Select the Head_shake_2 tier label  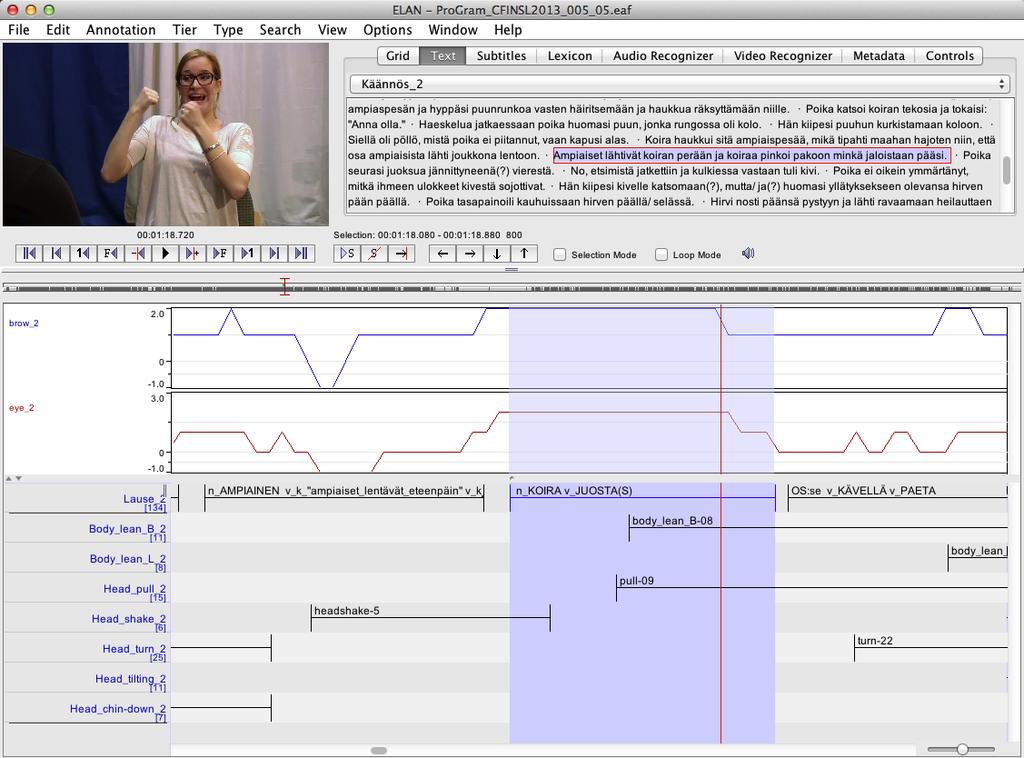(128, 619)
